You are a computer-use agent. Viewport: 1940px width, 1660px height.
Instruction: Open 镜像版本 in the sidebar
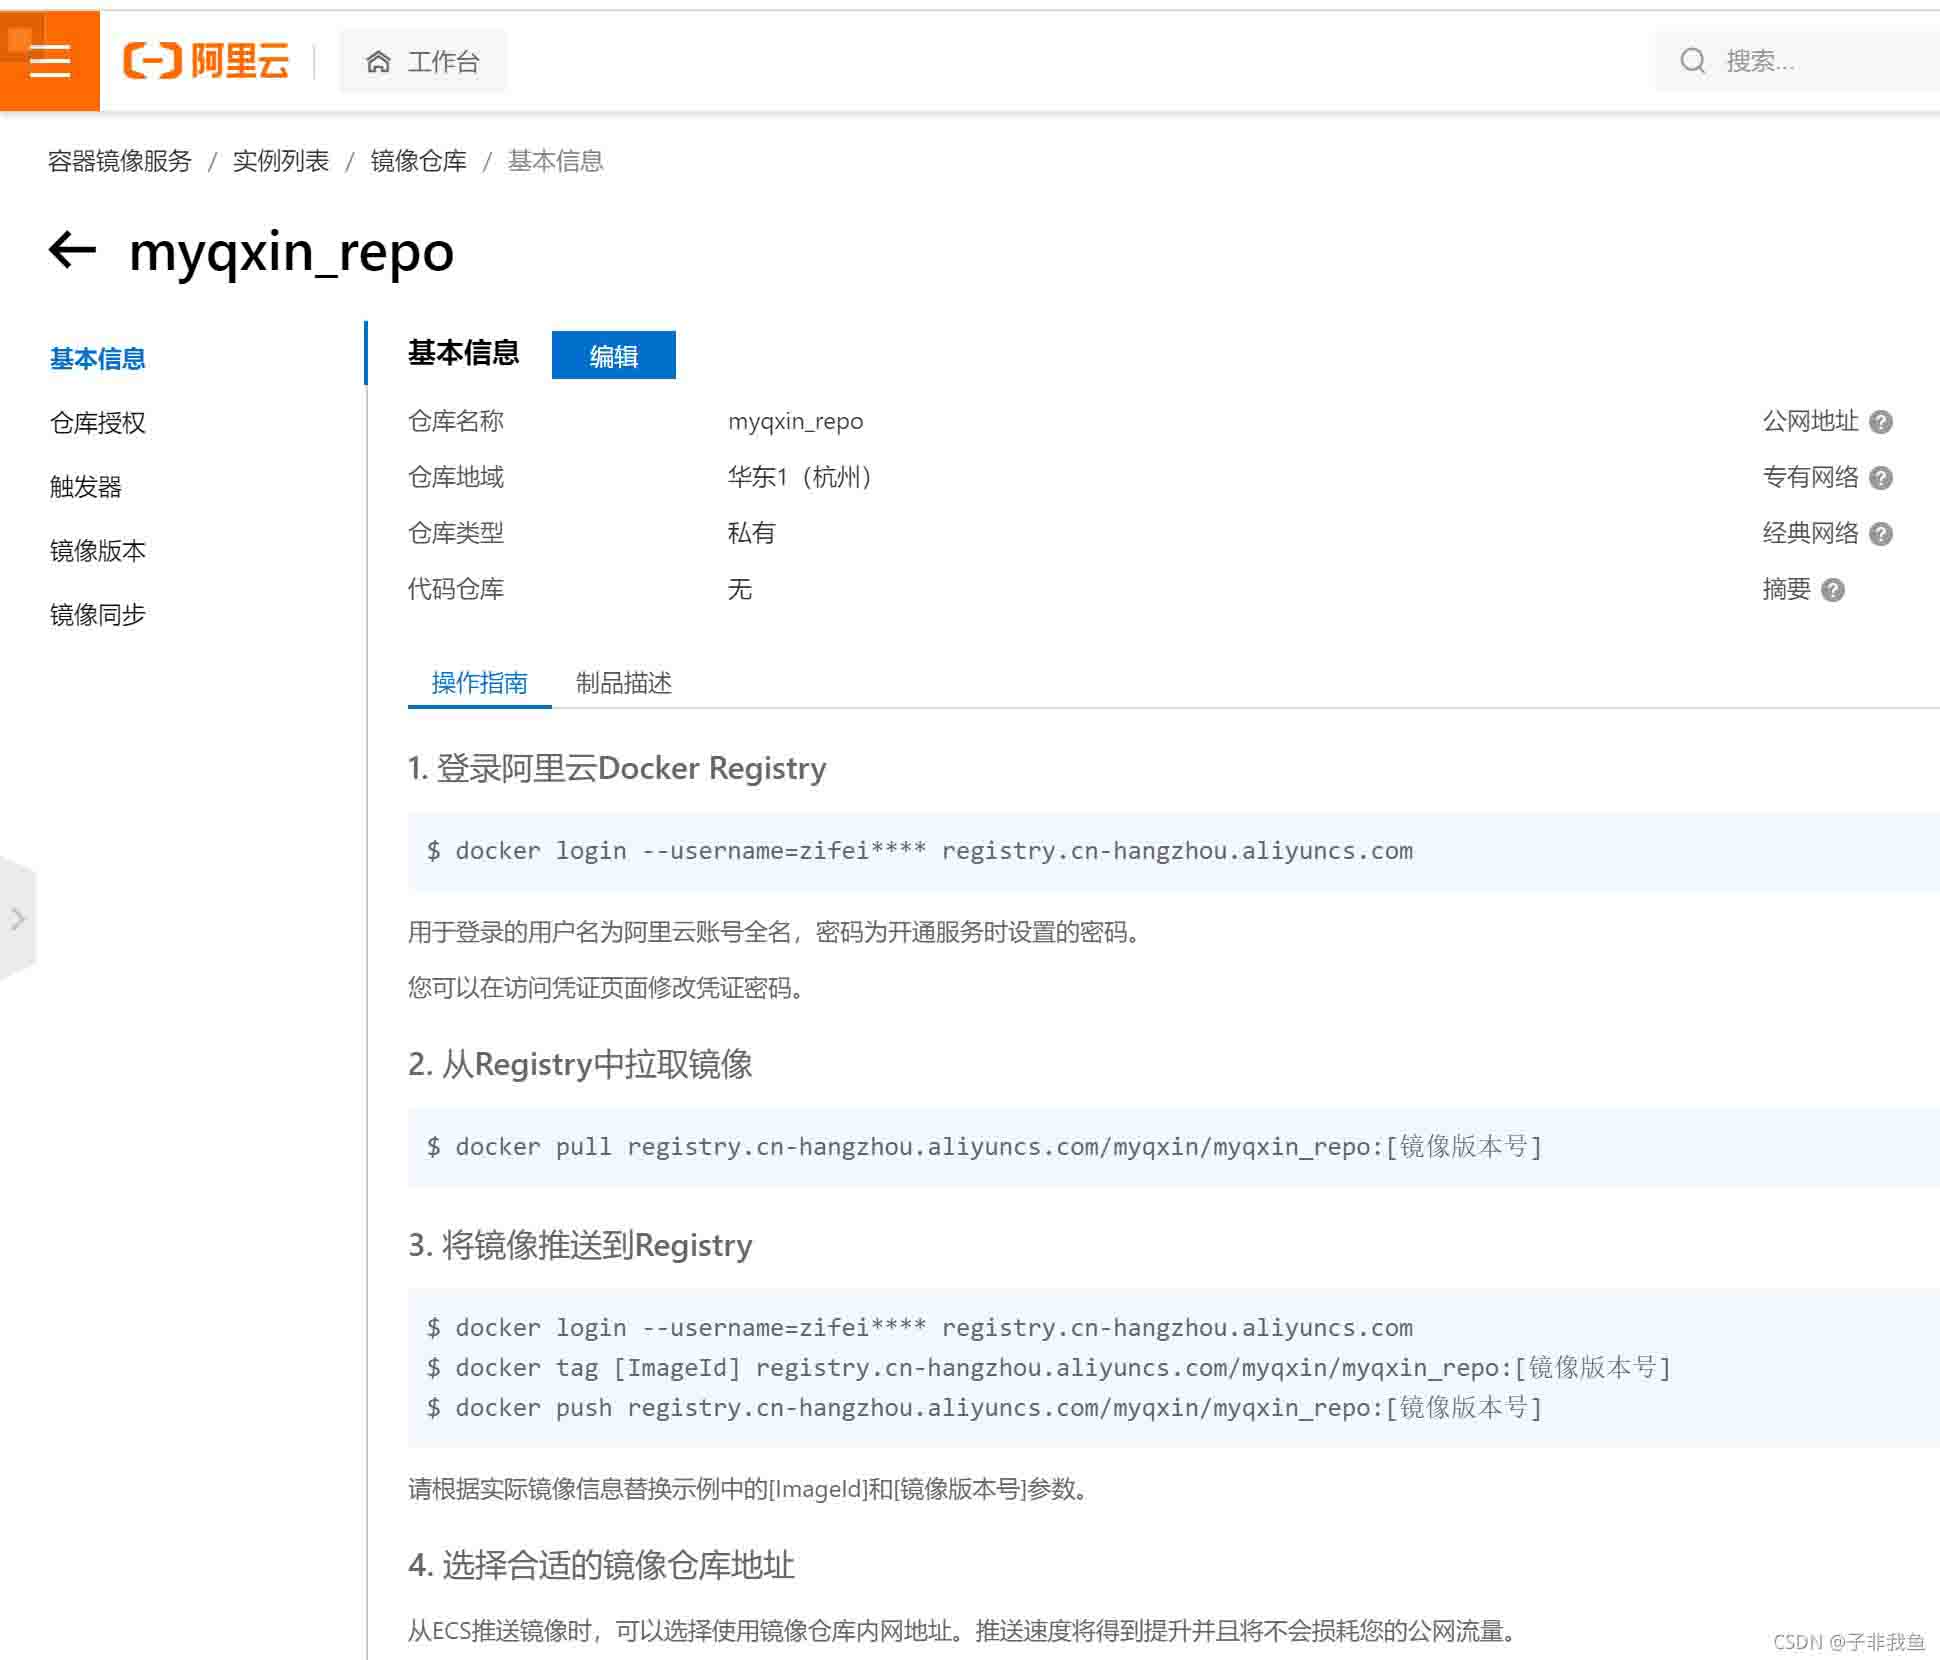coord(98,551)
